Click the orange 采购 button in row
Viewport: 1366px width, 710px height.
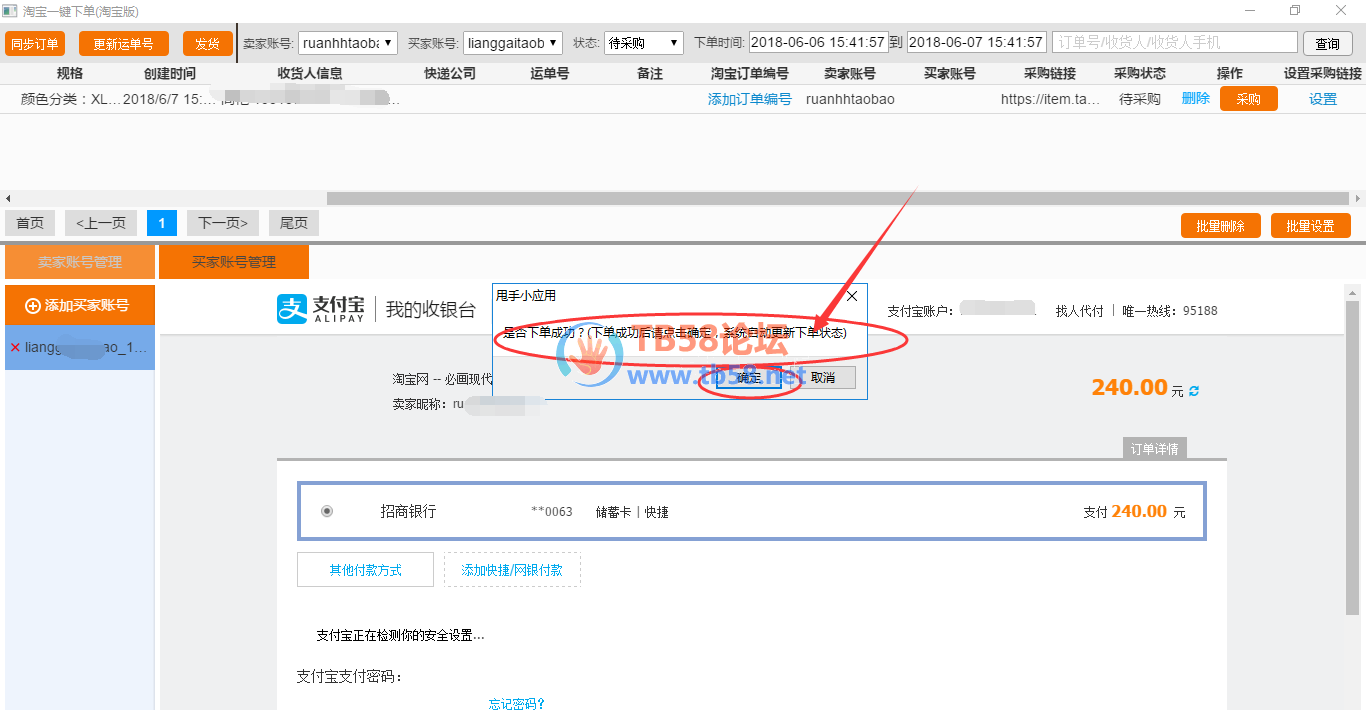1248,99
